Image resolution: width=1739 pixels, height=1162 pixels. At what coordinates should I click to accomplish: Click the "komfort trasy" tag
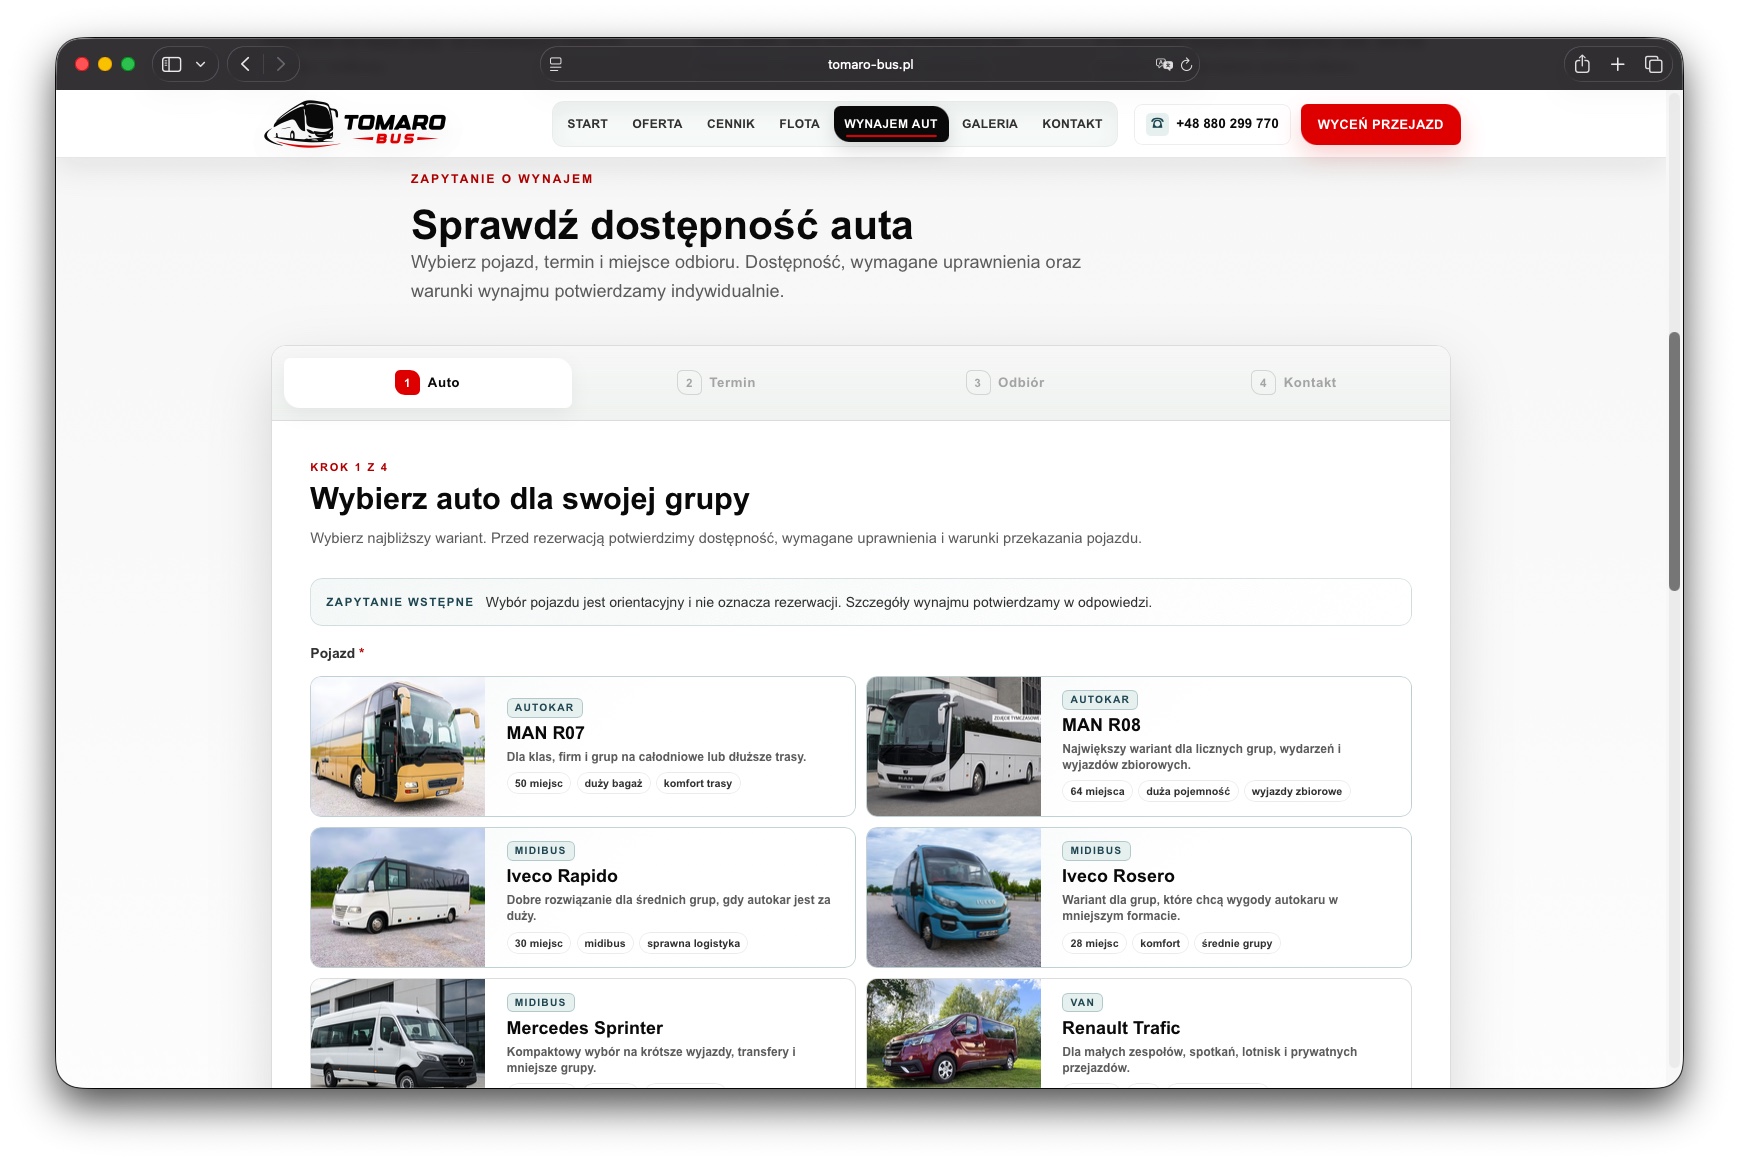698,784
